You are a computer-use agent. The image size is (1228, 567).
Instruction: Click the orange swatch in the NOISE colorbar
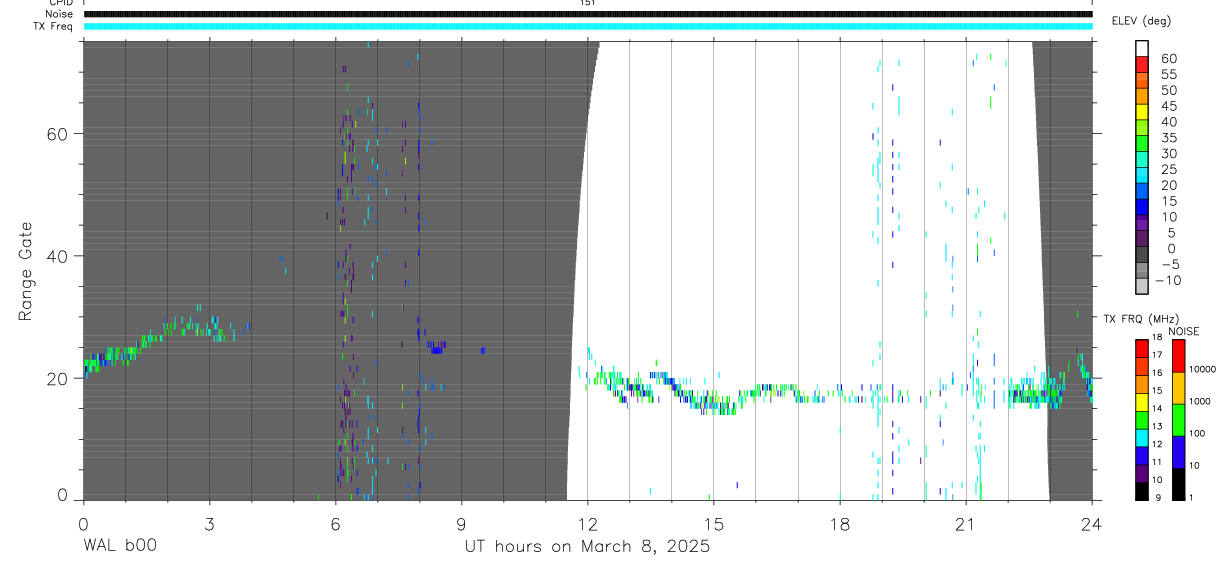(x=1179, y=388)
